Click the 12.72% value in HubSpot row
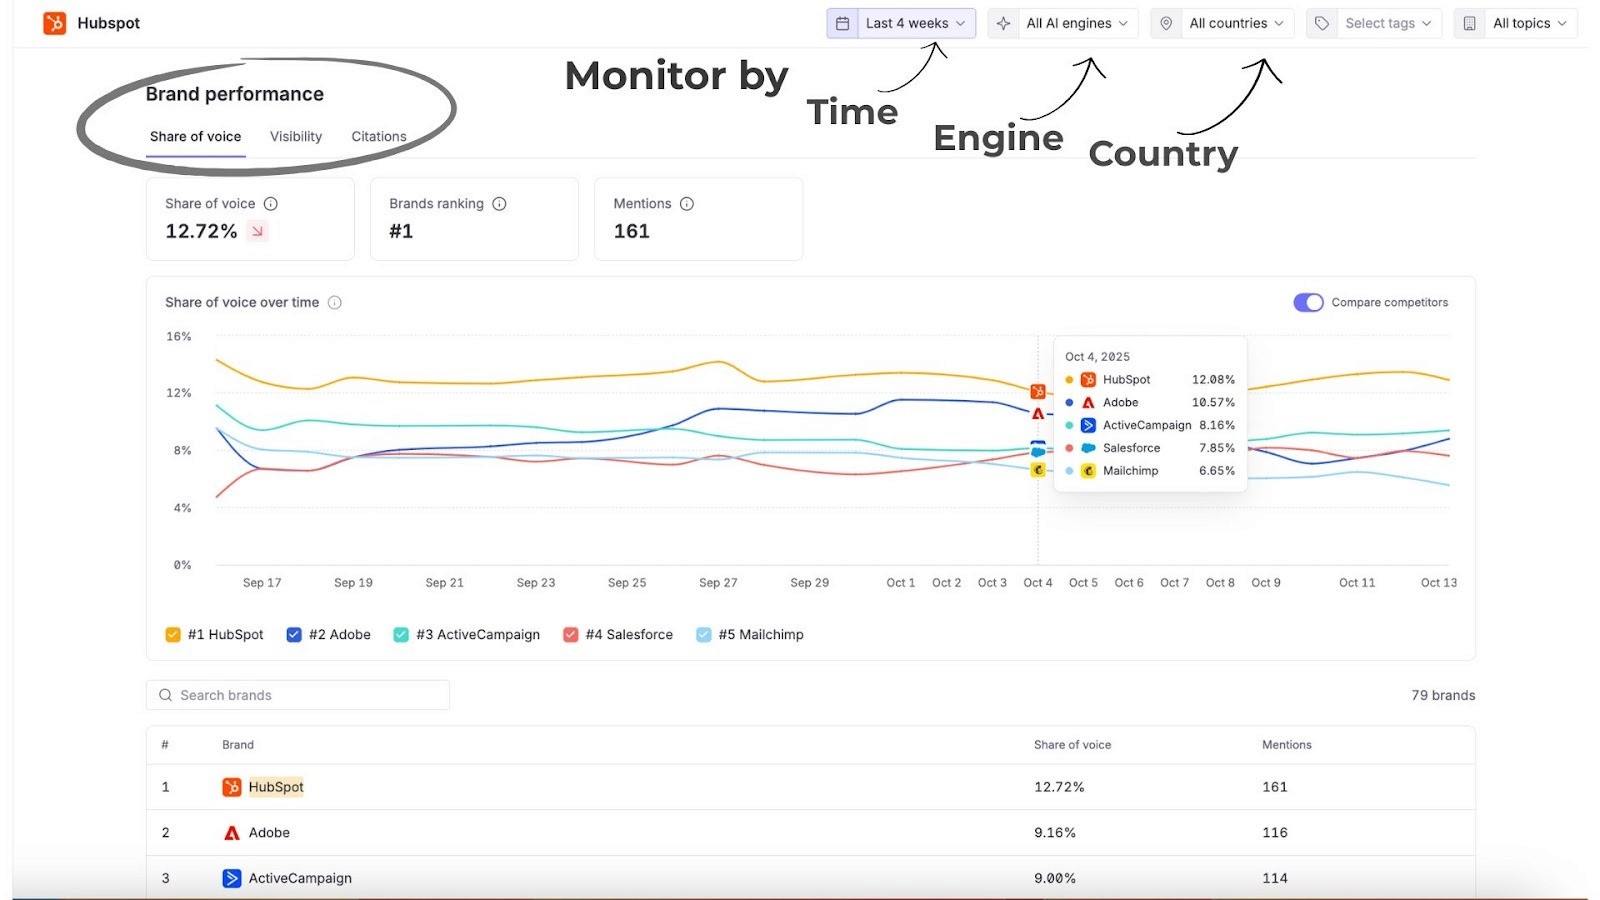 click(x=1059, y=787)
